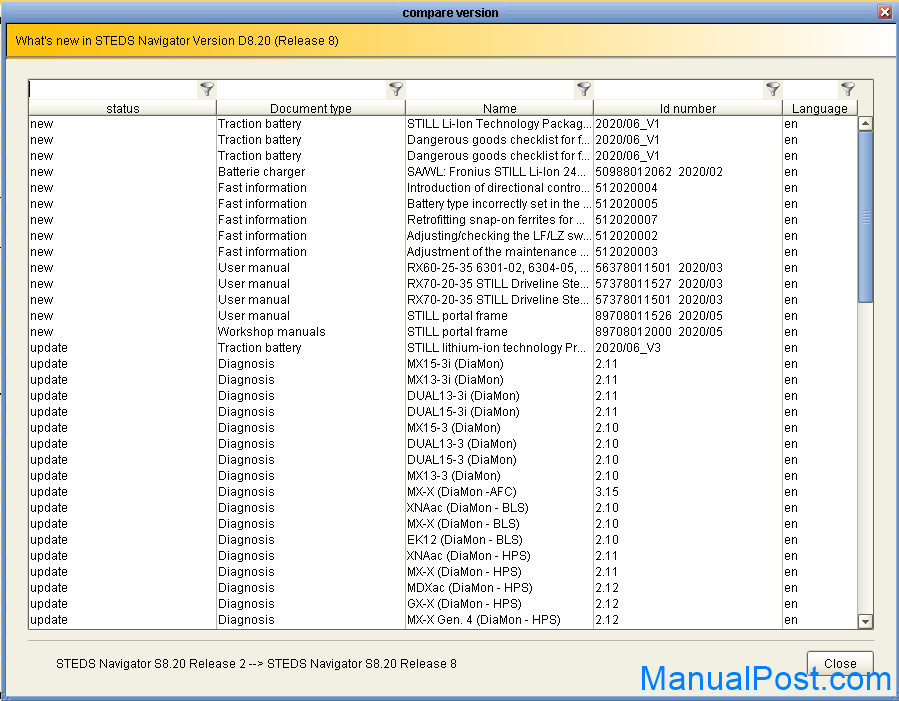Select the XNAac (DiaMon - HPS) row

443,557
